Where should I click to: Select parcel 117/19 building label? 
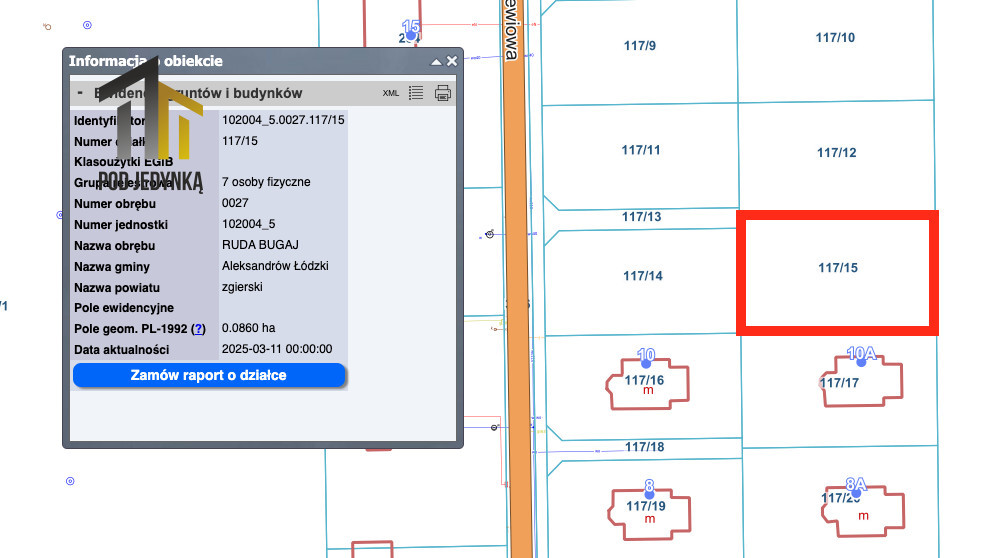click(x=646, y=506)
